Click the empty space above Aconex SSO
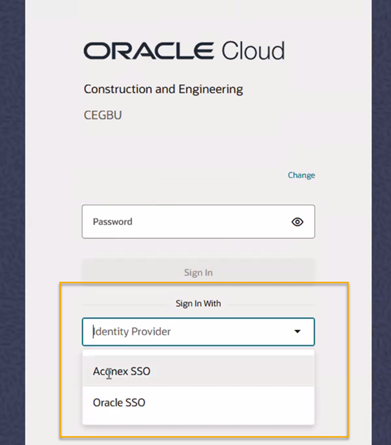The height and width of the screenshot is (445, 391). point(198,353)
